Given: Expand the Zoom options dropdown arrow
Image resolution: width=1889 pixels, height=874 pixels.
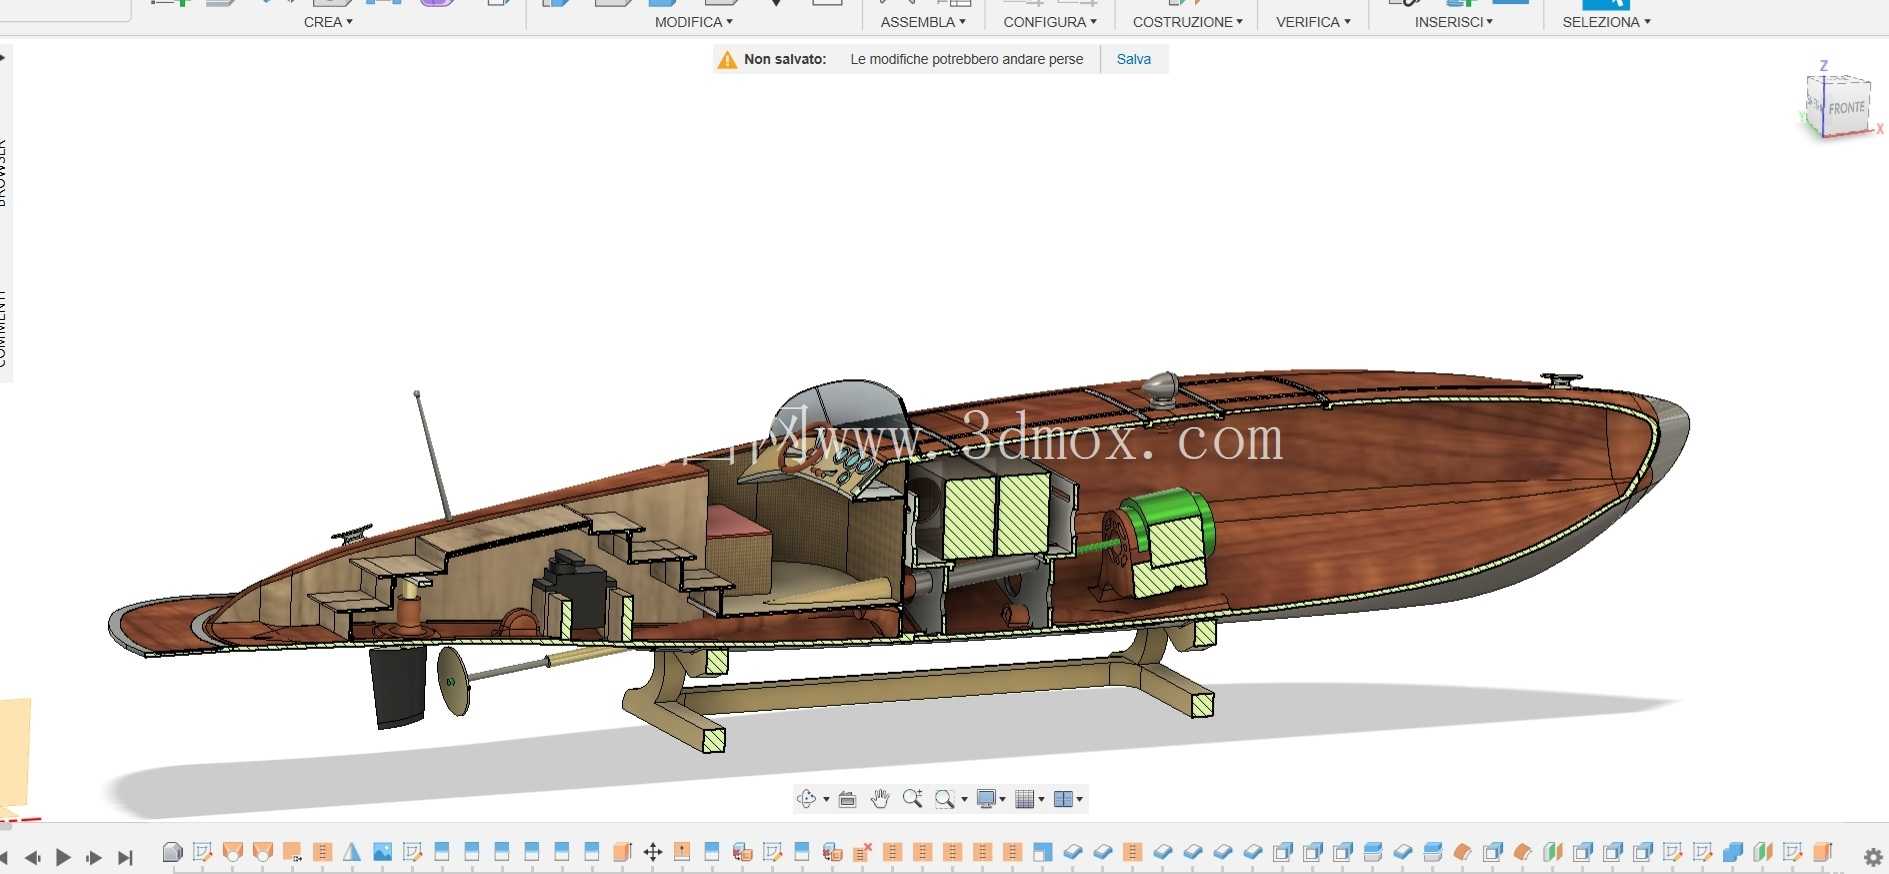Looking at the screenshot, I should pyautogui.click(x=964, y=799).
